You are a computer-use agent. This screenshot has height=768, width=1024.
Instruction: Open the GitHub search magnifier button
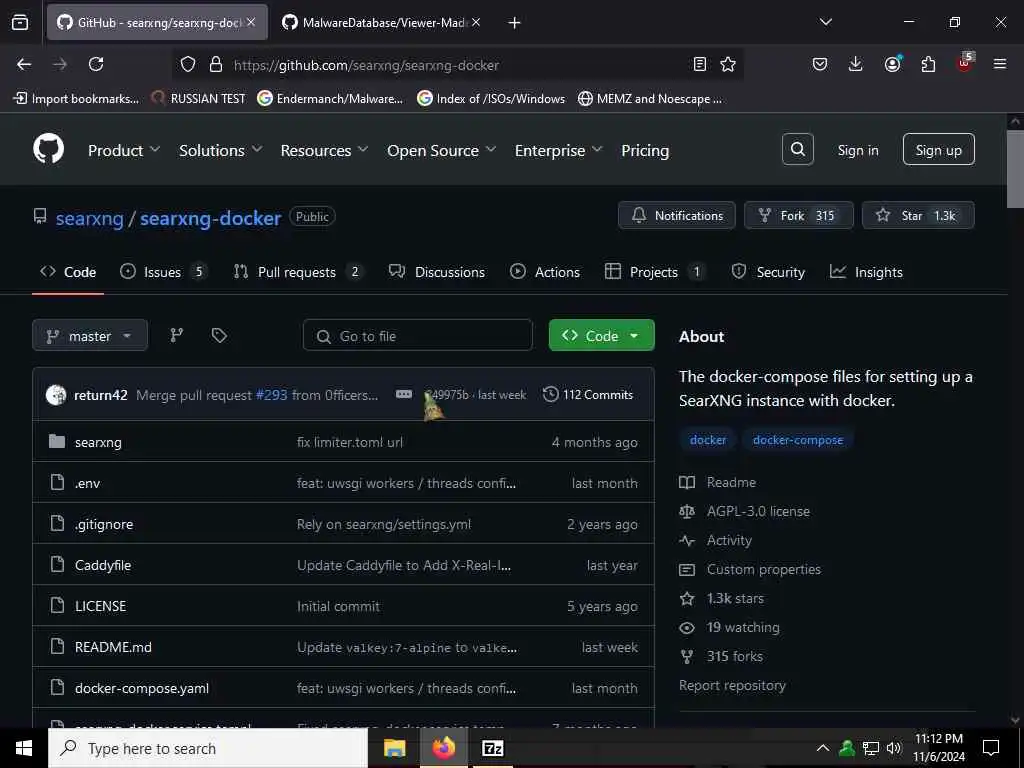pos(797,150)
